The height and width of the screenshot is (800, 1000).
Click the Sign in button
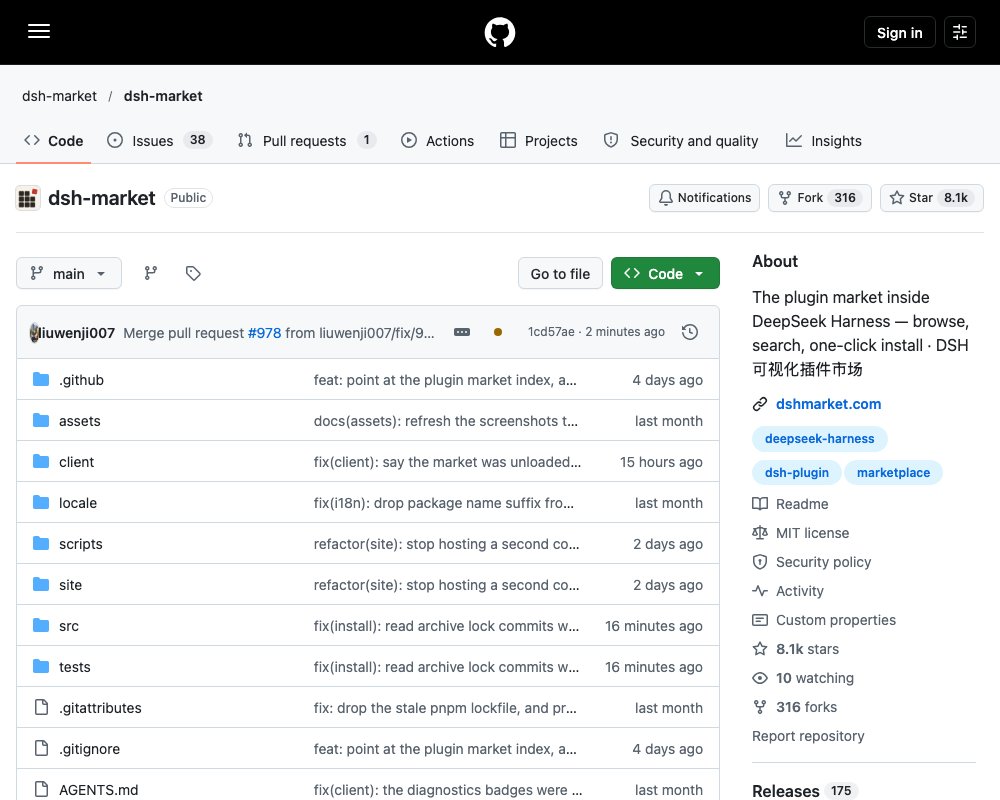pyautogui.click(x=899, y=33)
